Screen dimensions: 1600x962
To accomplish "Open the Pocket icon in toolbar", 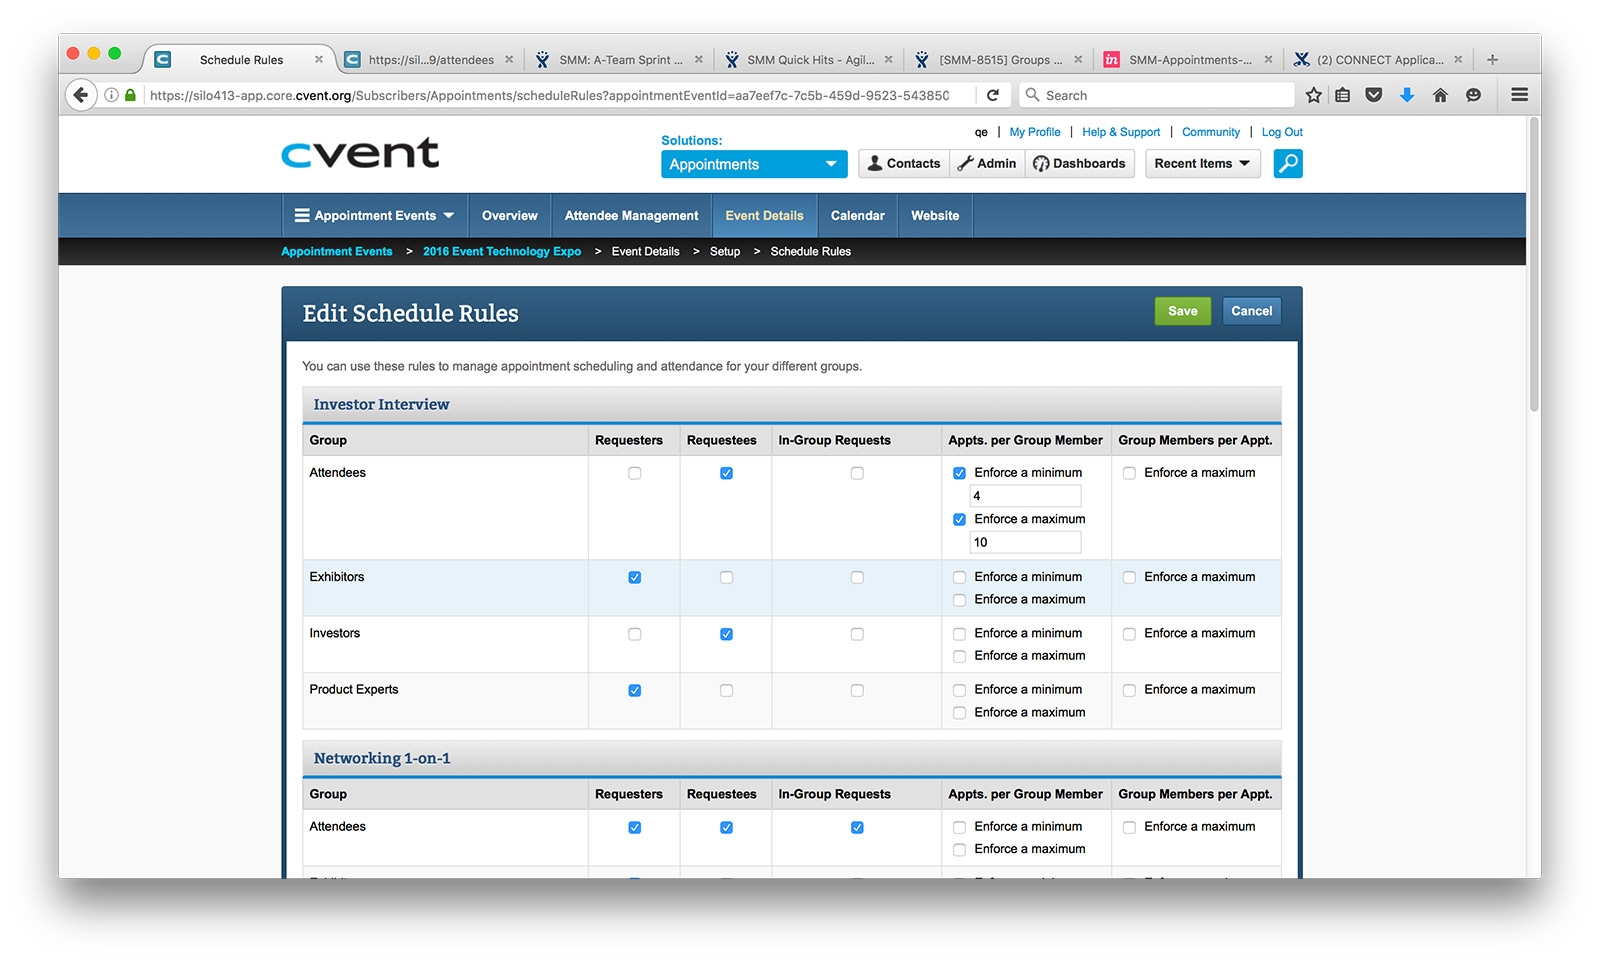I will tap(1374, 95).
